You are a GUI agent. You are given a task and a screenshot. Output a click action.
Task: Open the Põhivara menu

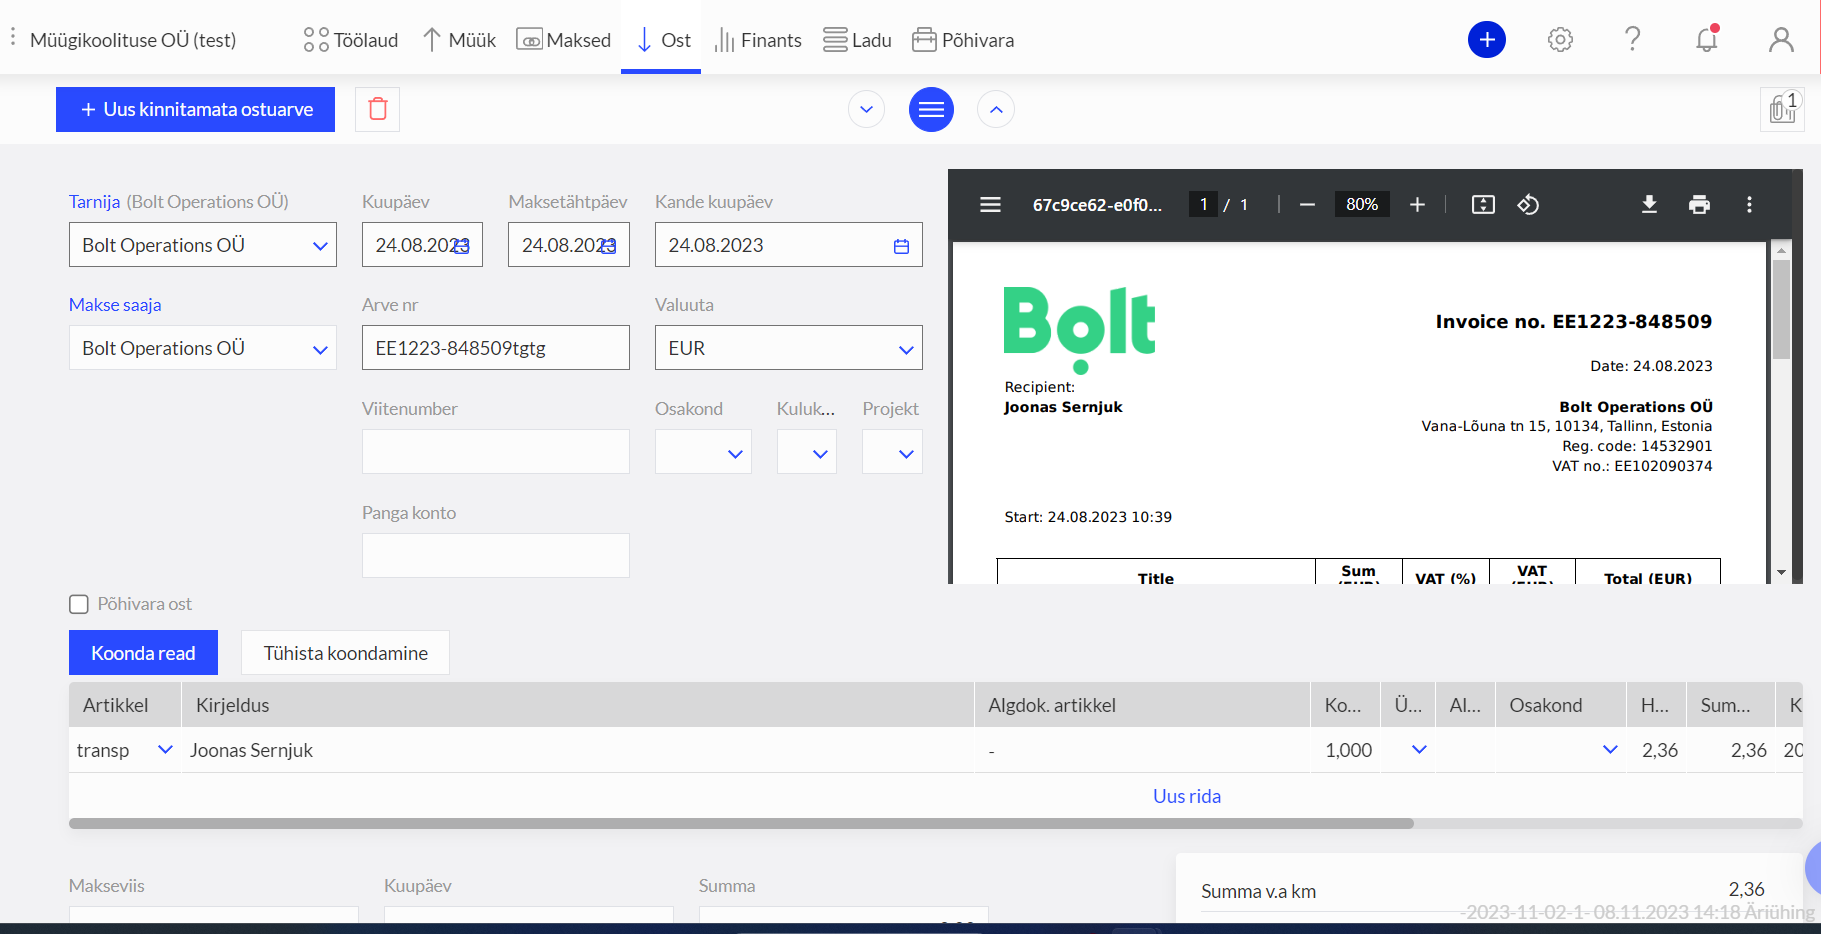click(x=964, y=40)
